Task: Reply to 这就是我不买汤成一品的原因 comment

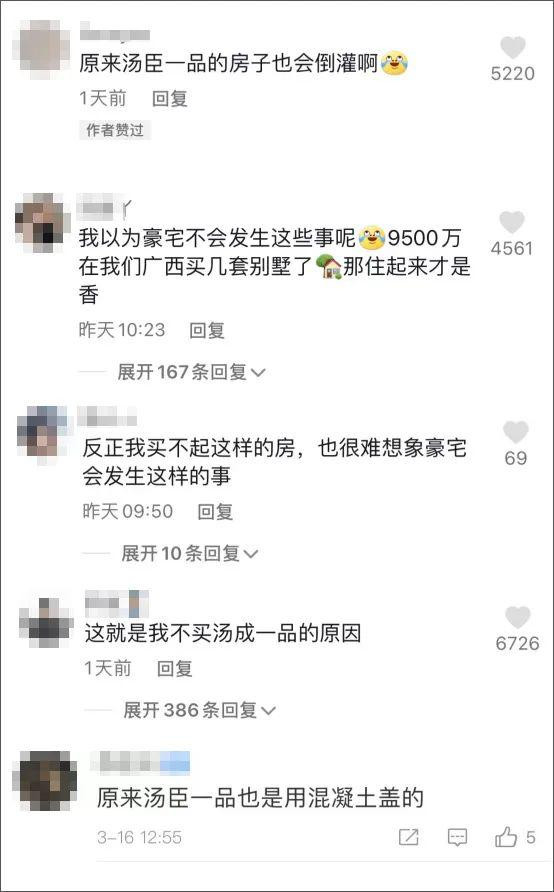Action: [175, 668]
